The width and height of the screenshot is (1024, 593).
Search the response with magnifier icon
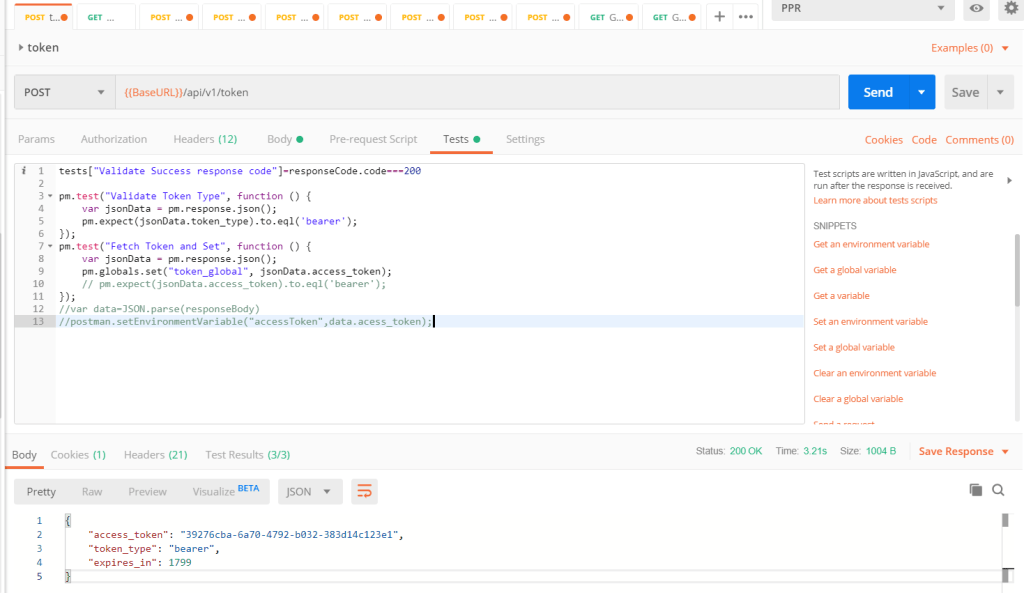(x=998, y=490)
